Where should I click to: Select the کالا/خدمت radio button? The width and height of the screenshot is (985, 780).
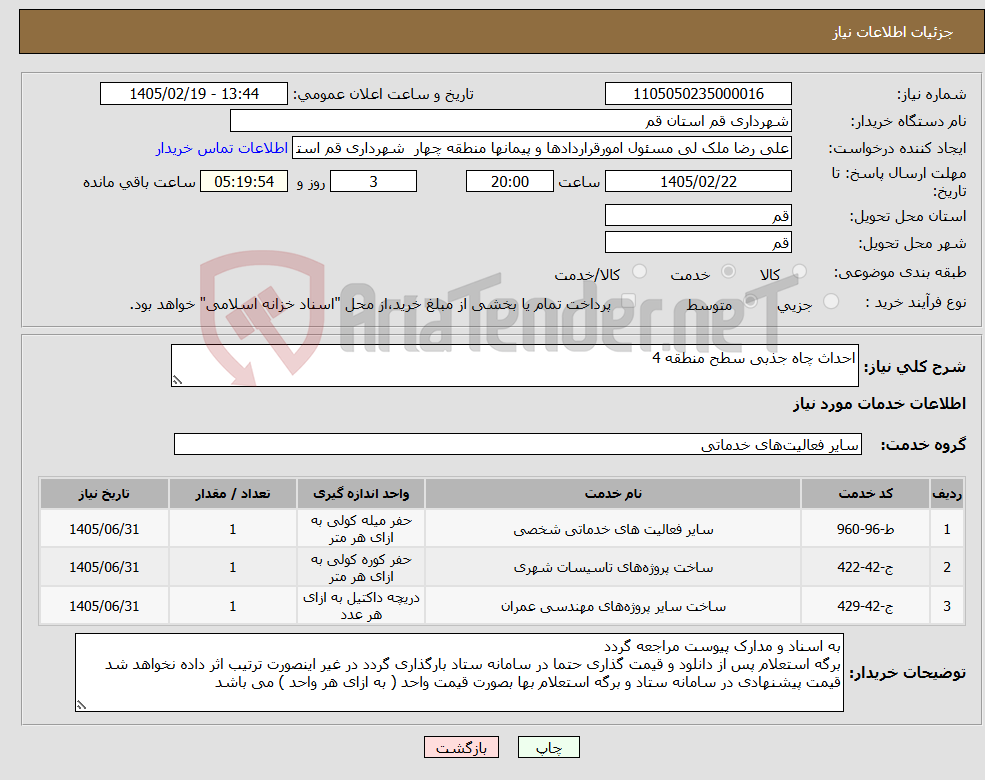(639, 271)
